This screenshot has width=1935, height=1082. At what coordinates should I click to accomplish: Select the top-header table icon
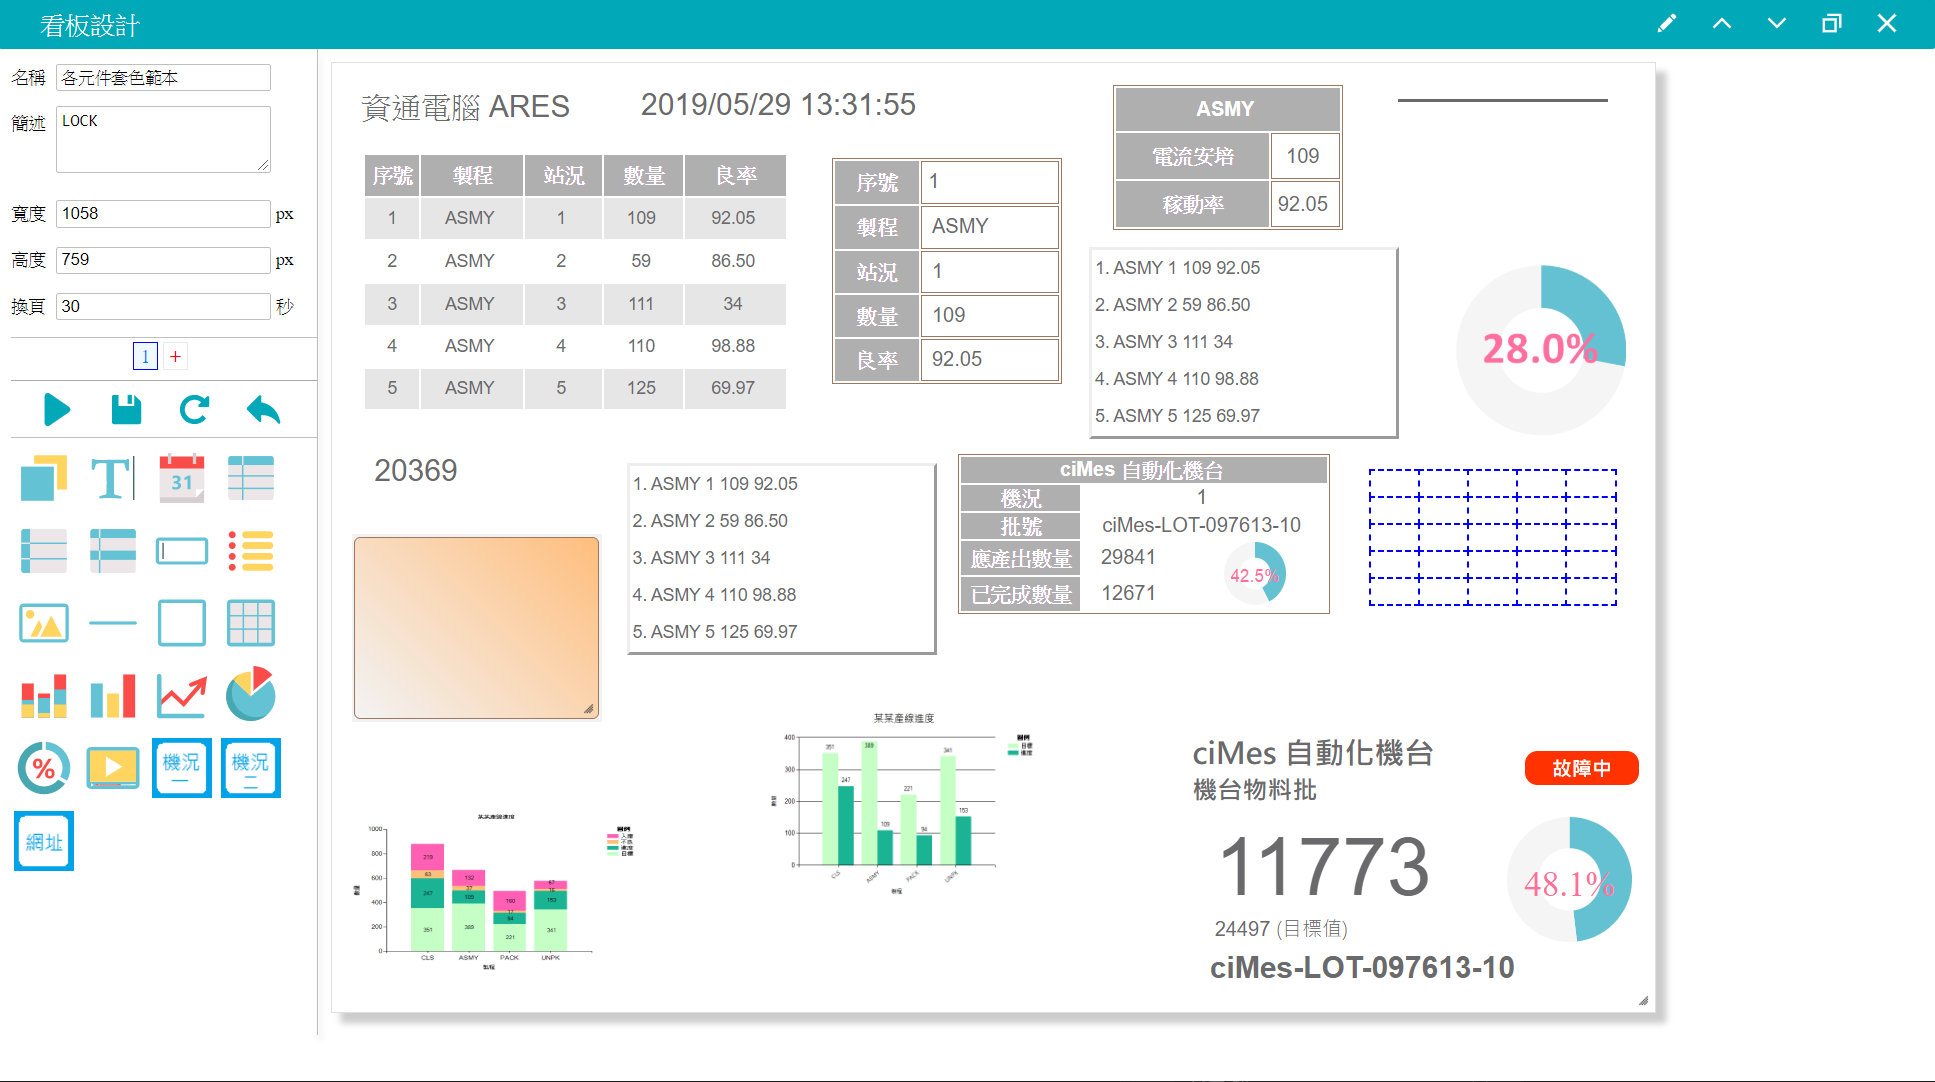tap(112, 551)
